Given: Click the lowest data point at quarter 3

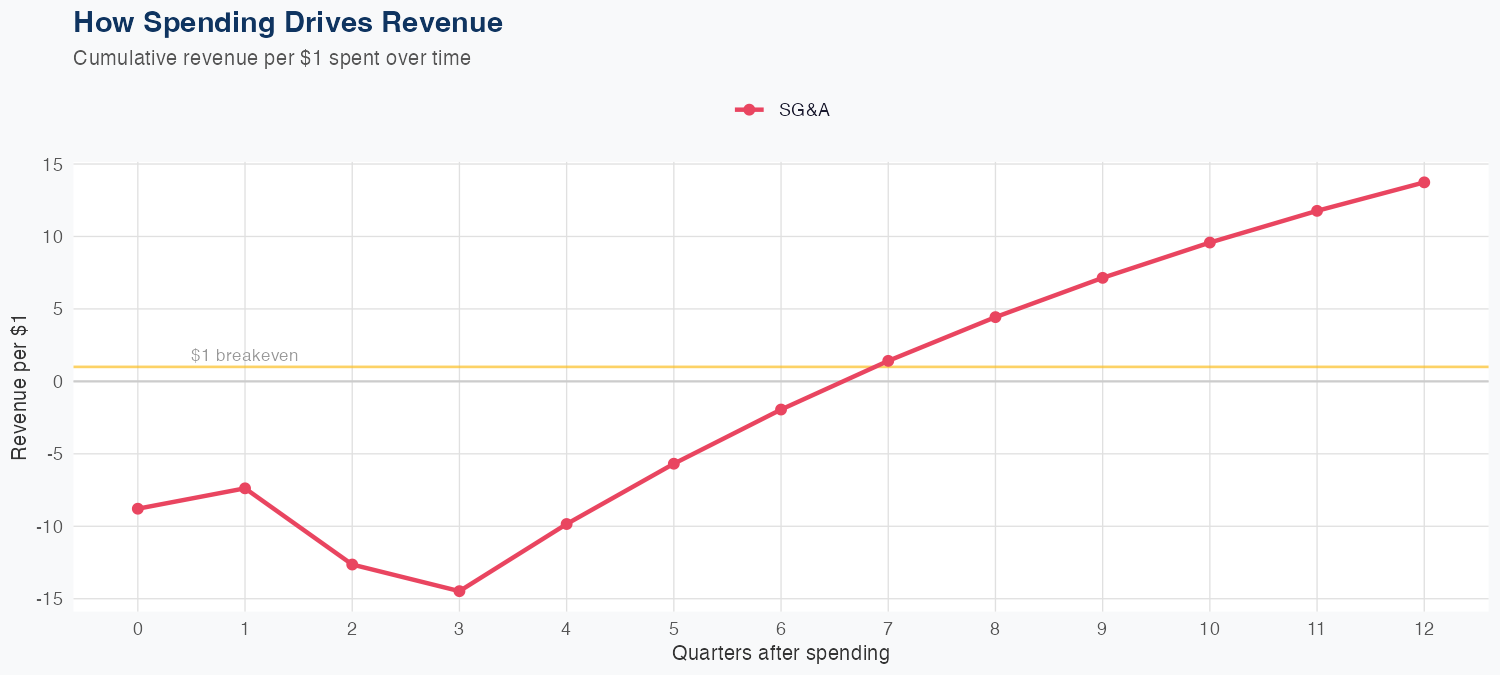Looking at the screenshot, I should [459, 591].
